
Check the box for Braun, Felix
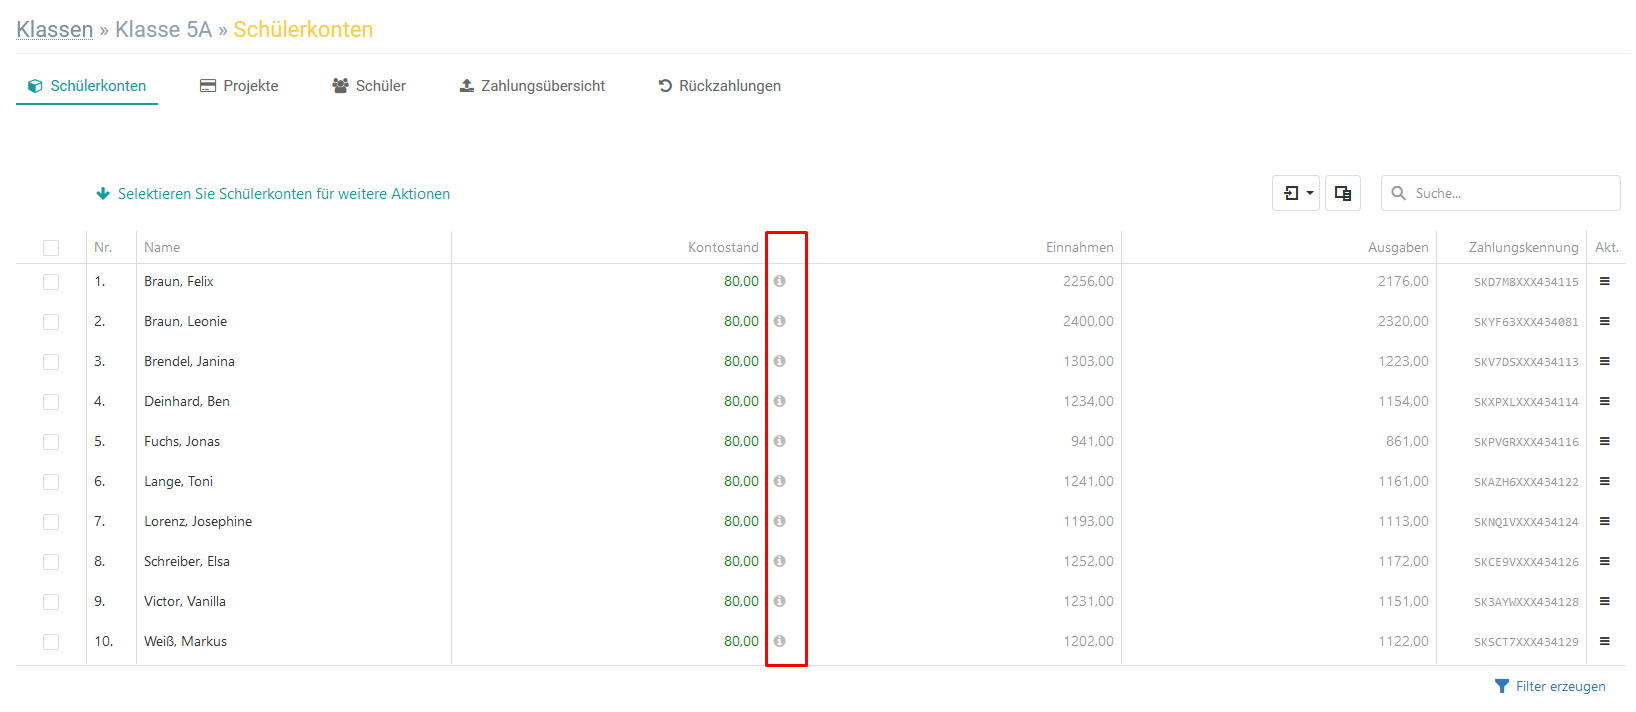pos(51,282)
